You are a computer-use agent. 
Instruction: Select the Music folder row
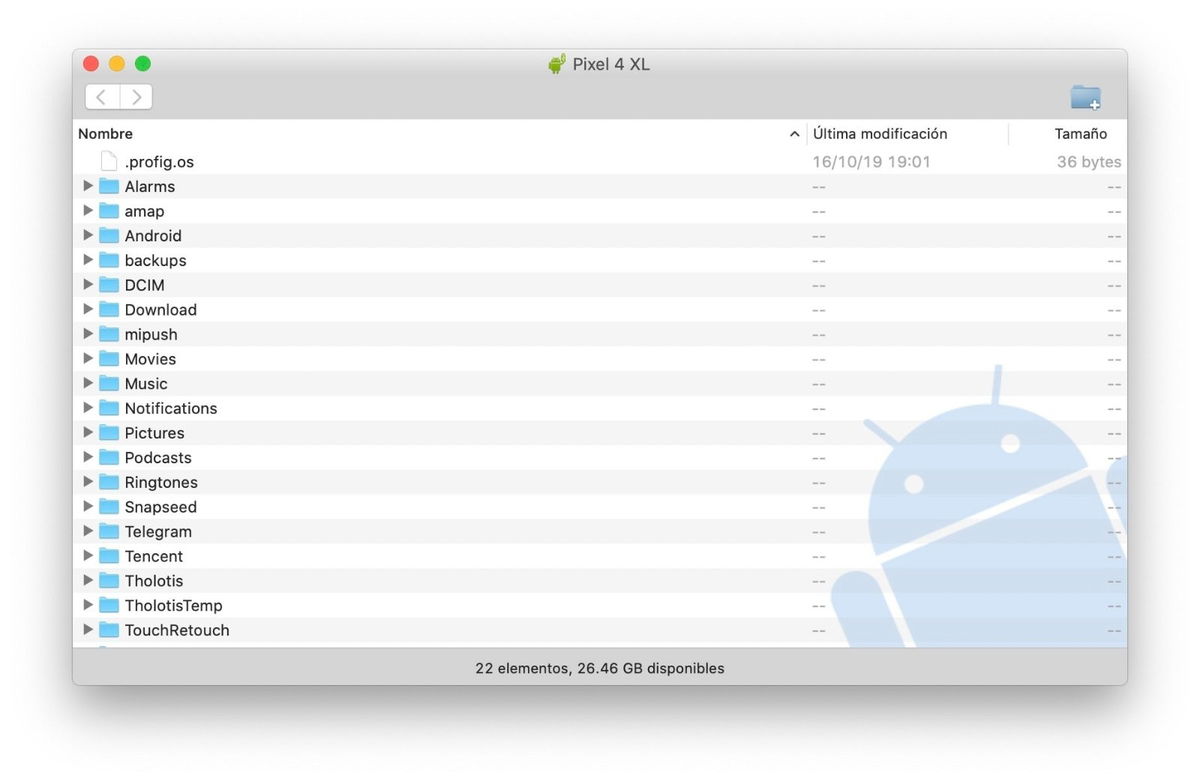point(147,383)
